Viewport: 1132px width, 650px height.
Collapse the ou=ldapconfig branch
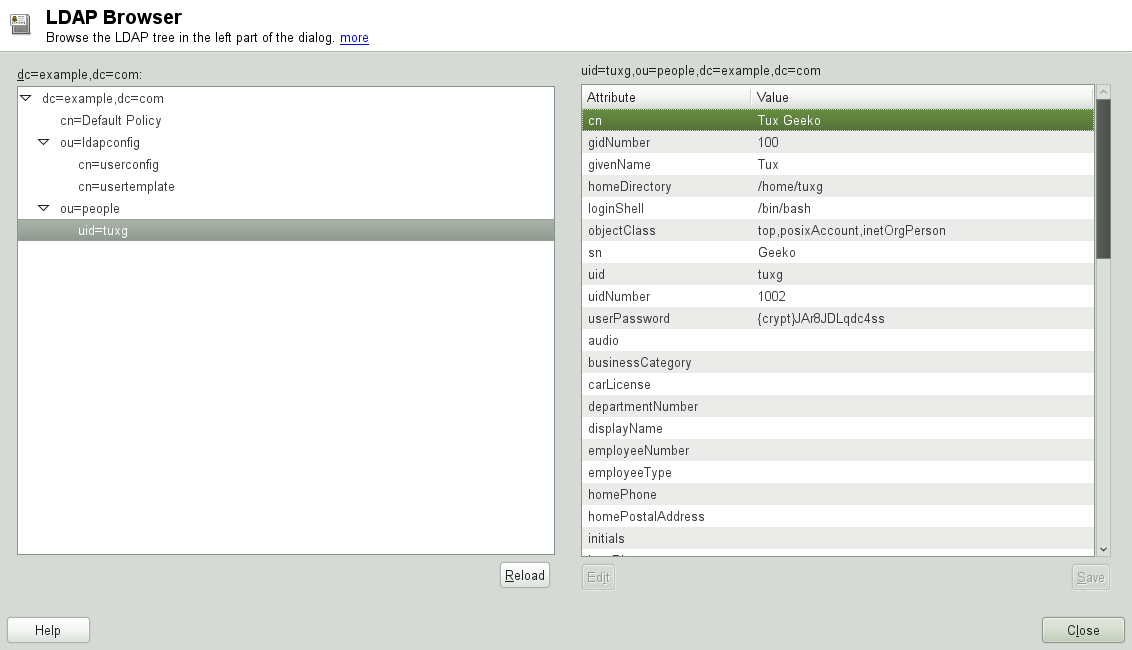coord(42,142)
